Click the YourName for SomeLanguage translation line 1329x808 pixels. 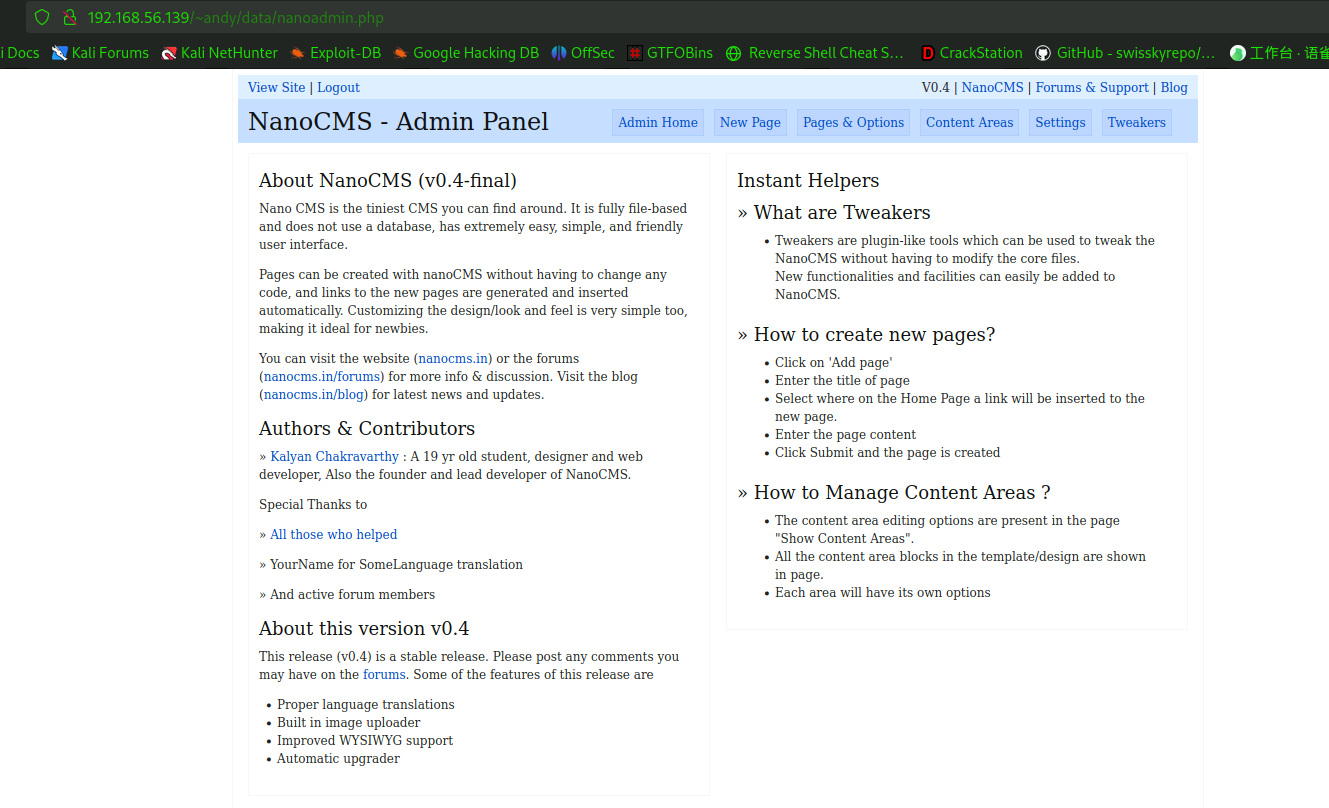[391, 564]
